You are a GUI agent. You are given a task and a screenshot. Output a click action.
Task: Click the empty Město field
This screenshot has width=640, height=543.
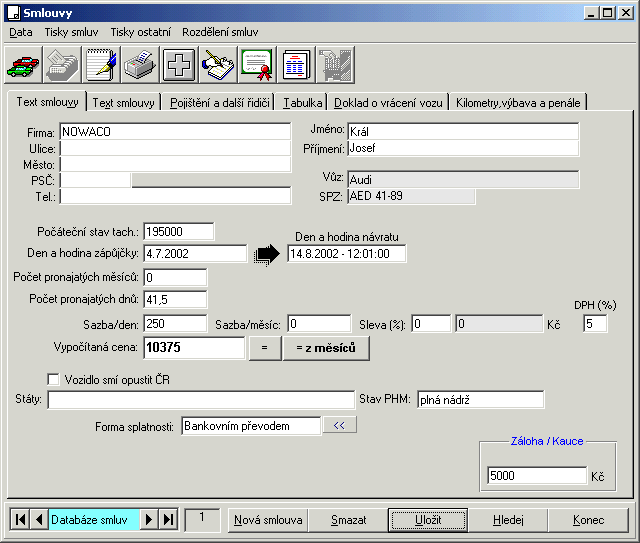pos(176,164)
